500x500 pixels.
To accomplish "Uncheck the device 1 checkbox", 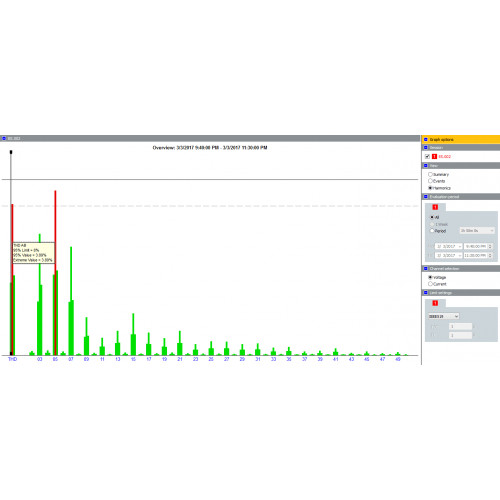I will (427, 156).
